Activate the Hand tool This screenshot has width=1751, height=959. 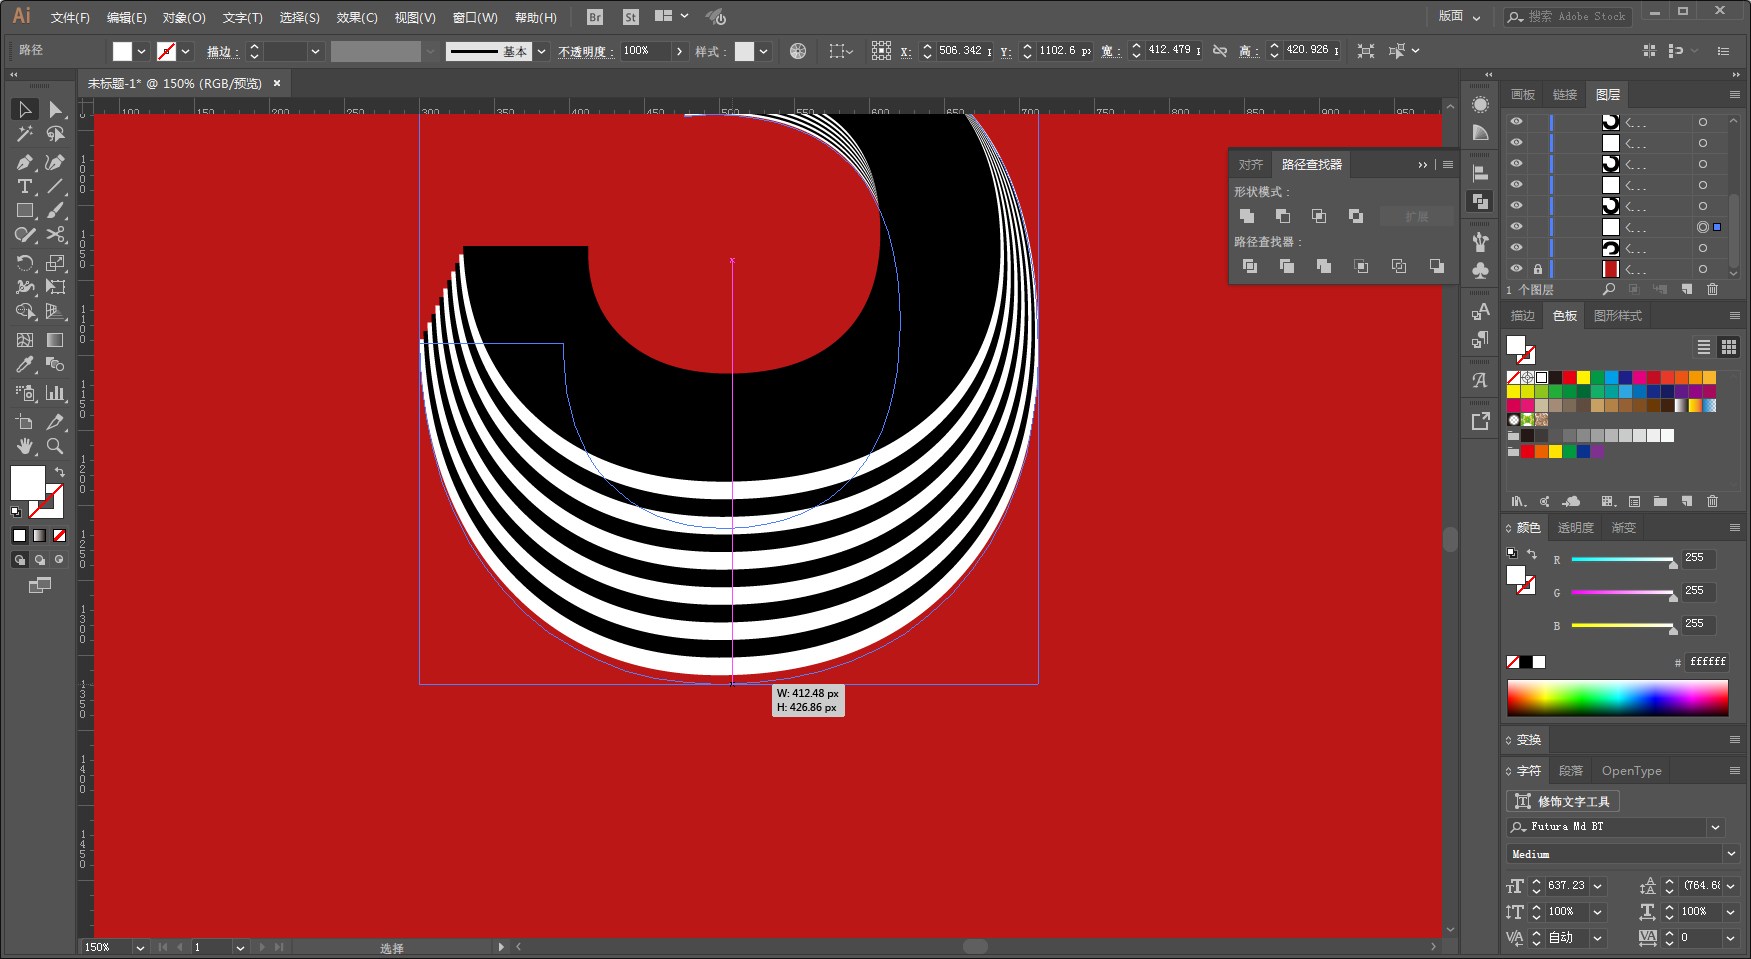click(25, 446)
